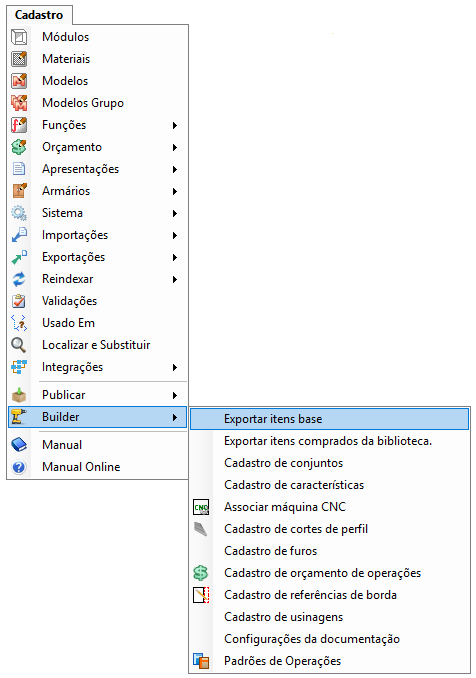Click the Módulos cube icon
The image size is (476, 678).
(x=19, y=37)
